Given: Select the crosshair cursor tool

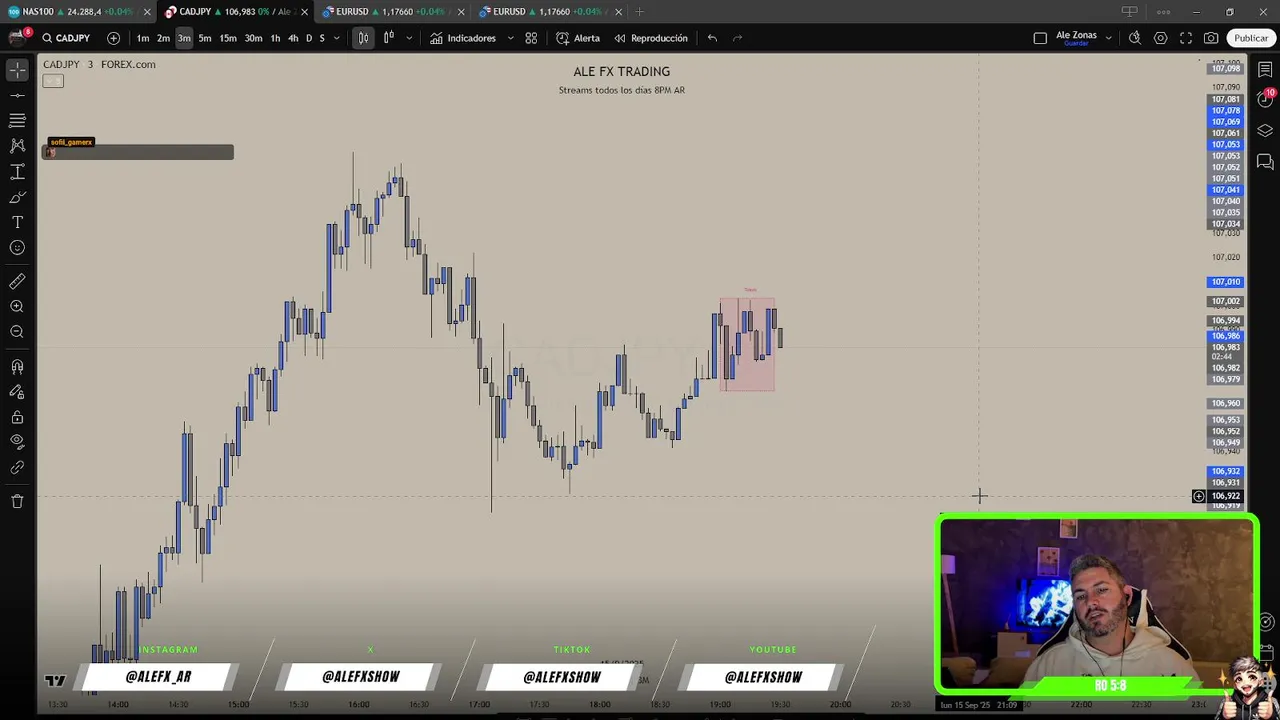Looking at the screenshot, I should click(x=17, y=70).
